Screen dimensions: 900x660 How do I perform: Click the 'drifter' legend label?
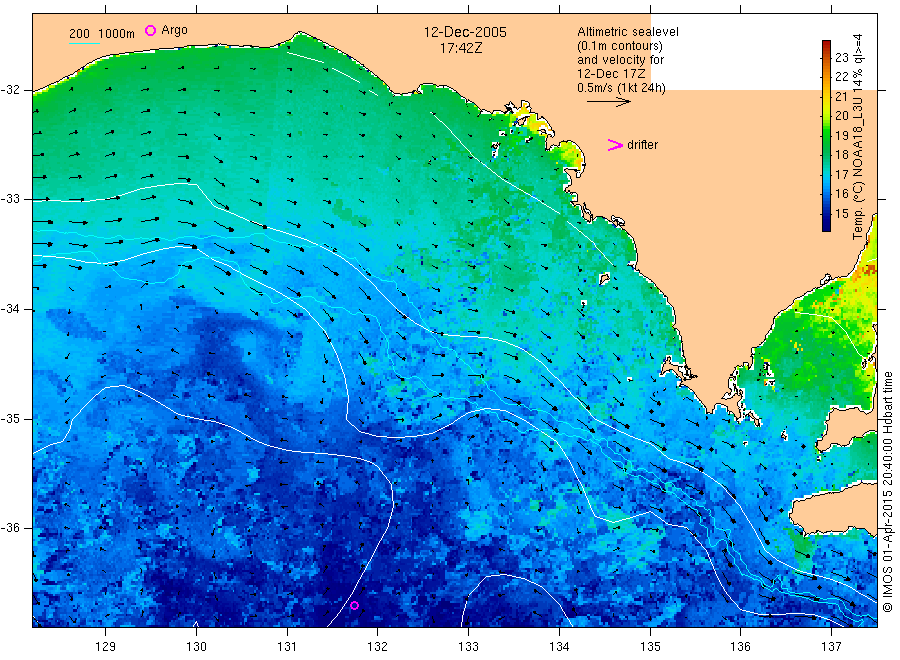point(642,145)
